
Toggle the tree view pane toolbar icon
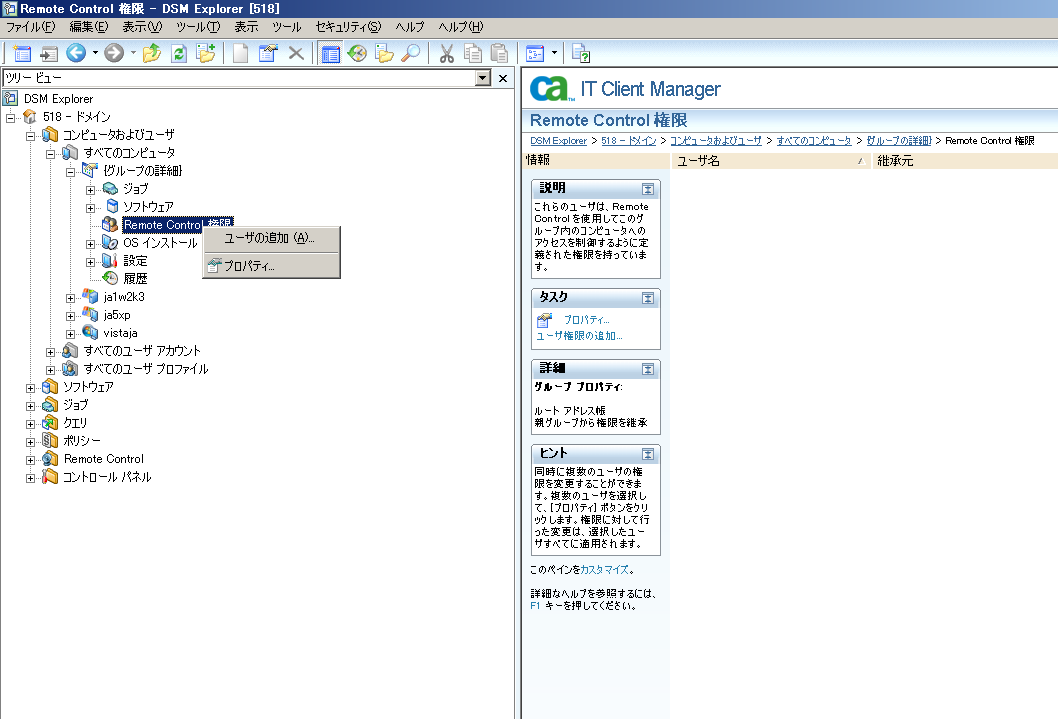click(331, 53)
